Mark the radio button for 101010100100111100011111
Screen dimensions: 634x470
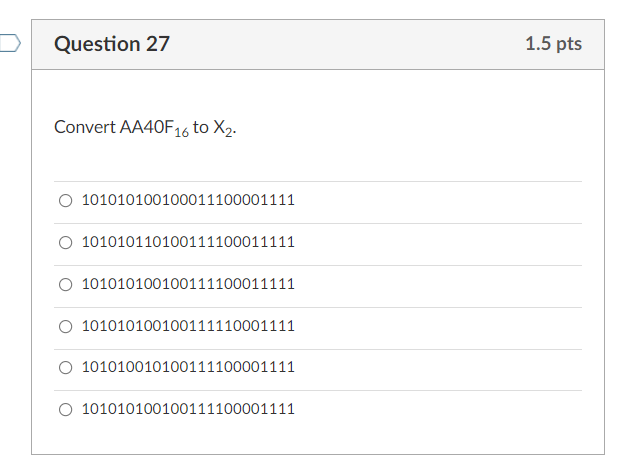[65, 284]
